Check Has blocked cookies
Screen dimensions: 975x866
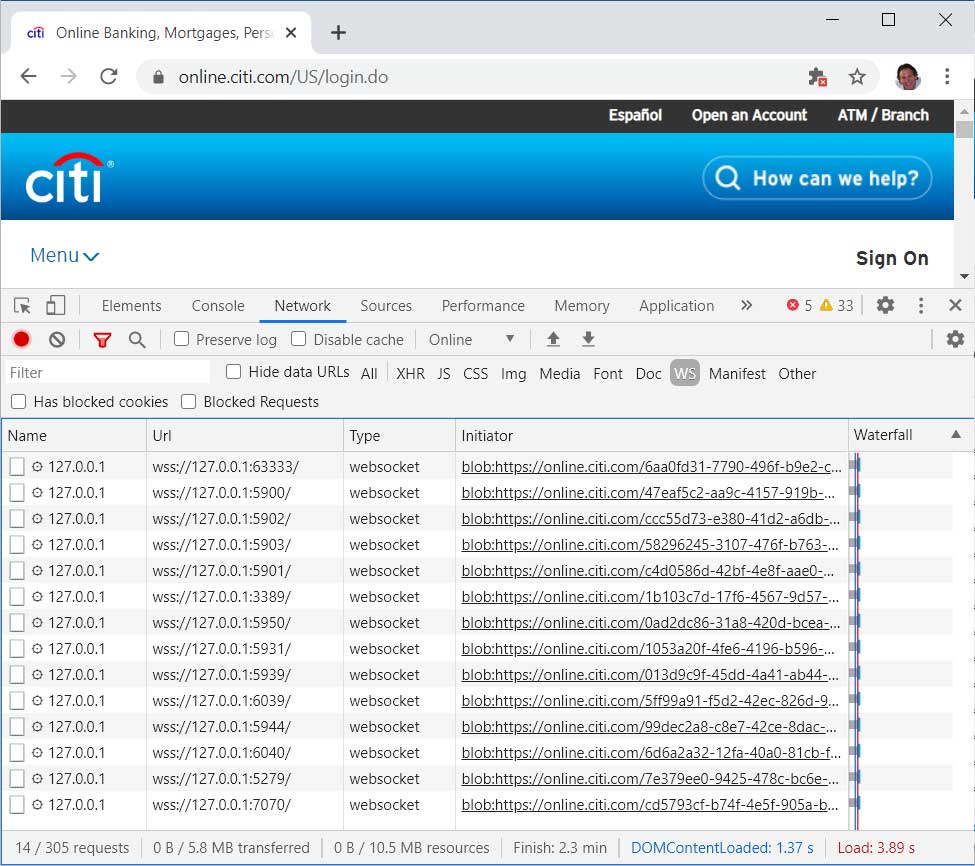19,402
